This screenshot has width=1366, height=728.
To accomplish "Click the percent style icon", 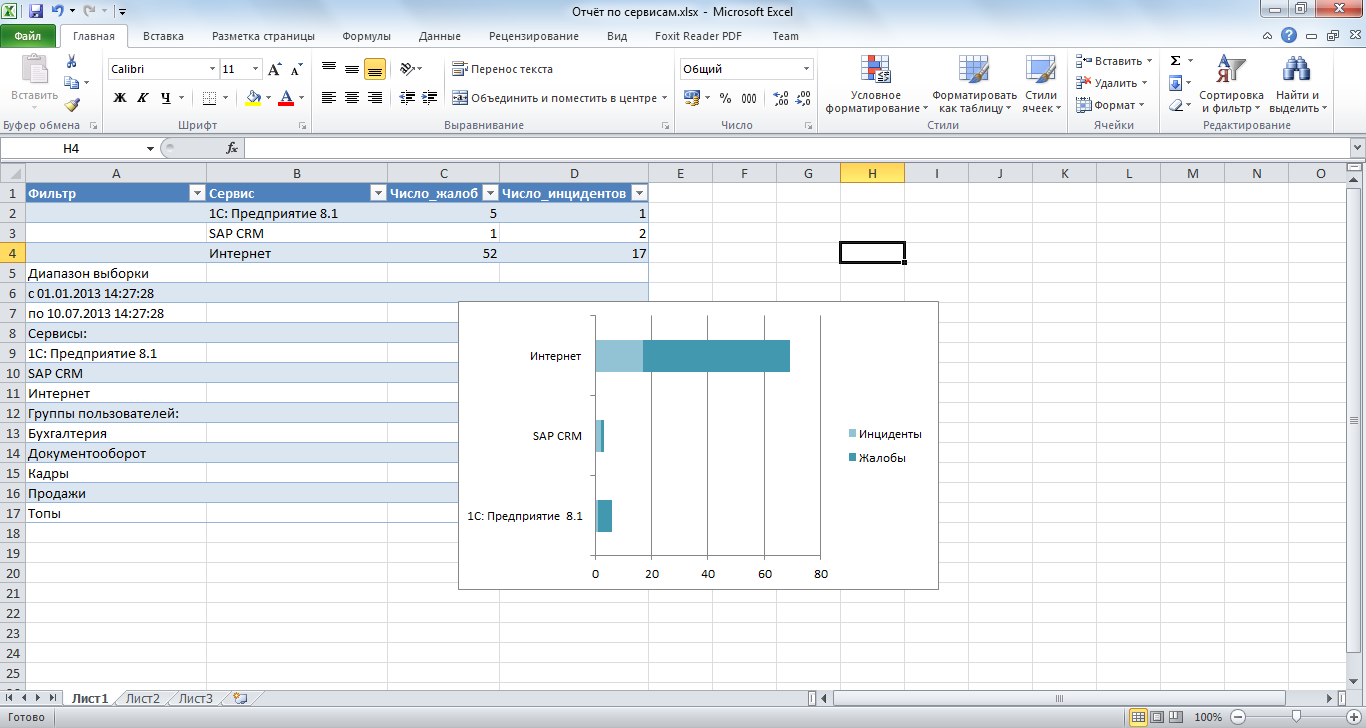I will [725, 98].
